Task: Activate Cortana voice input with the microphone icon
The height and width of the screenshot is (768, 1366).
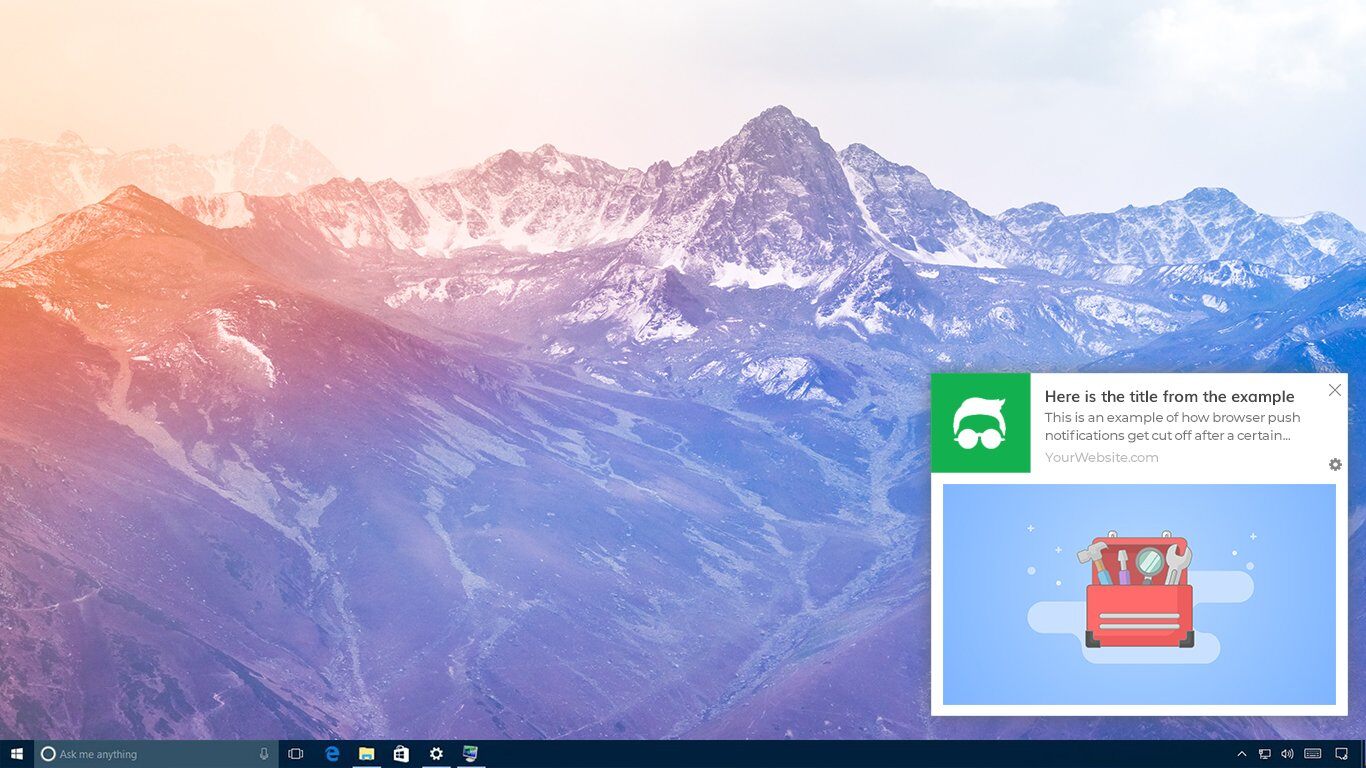Action: click(x=263, y=754)
